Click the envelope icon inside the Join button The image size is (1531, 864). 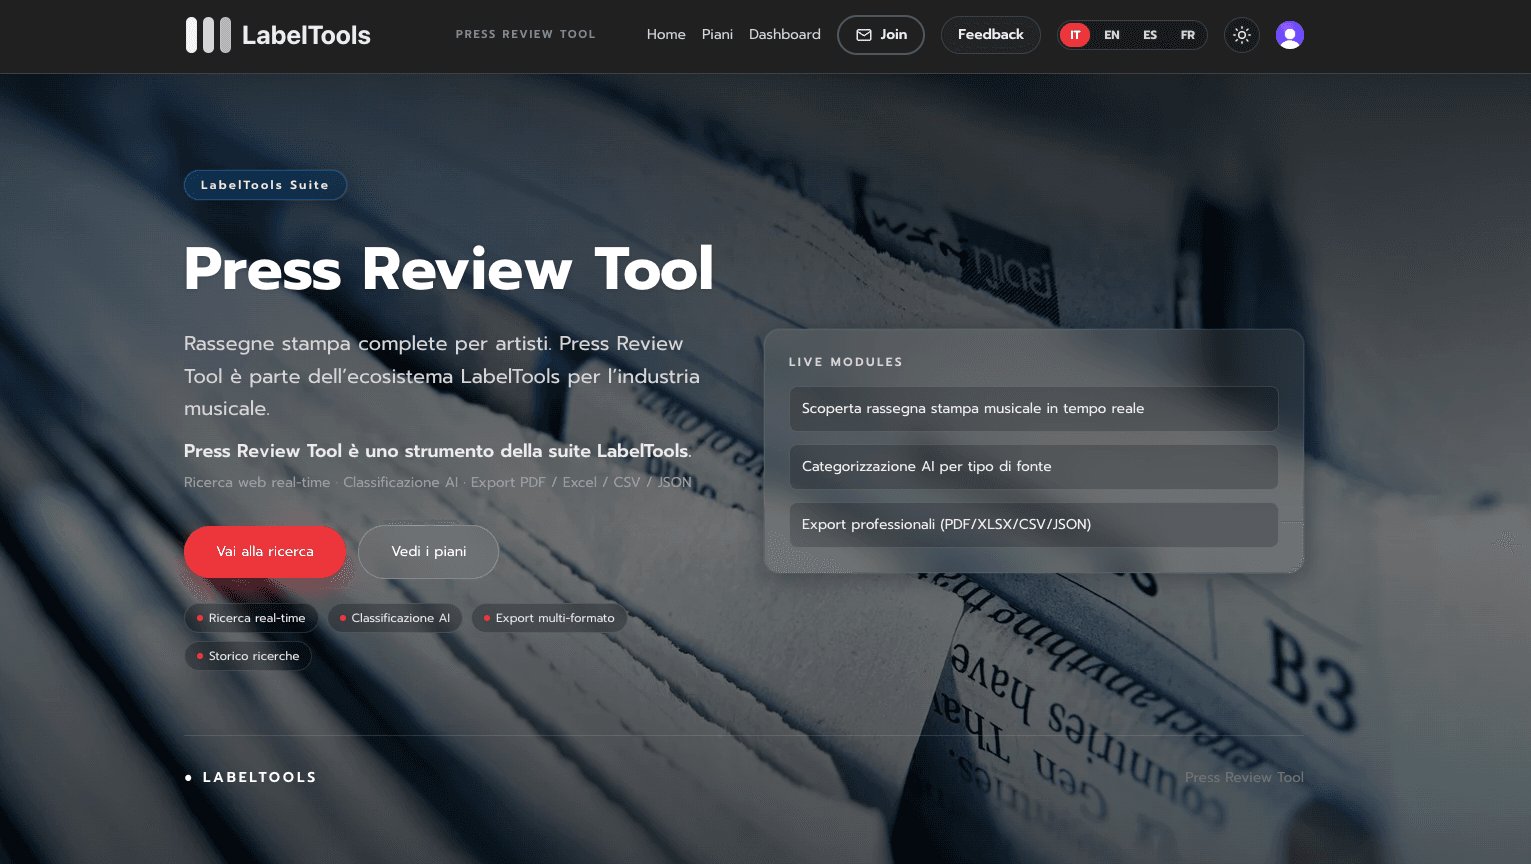[863, 34]
